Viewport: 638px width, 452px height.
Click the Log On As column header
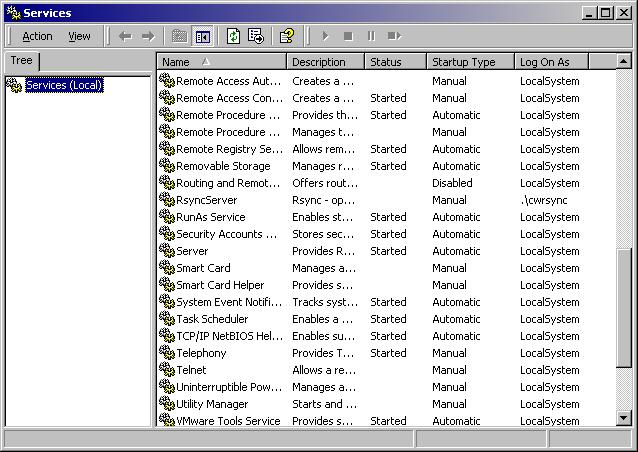pyautogui.click(x=560, y=62)
